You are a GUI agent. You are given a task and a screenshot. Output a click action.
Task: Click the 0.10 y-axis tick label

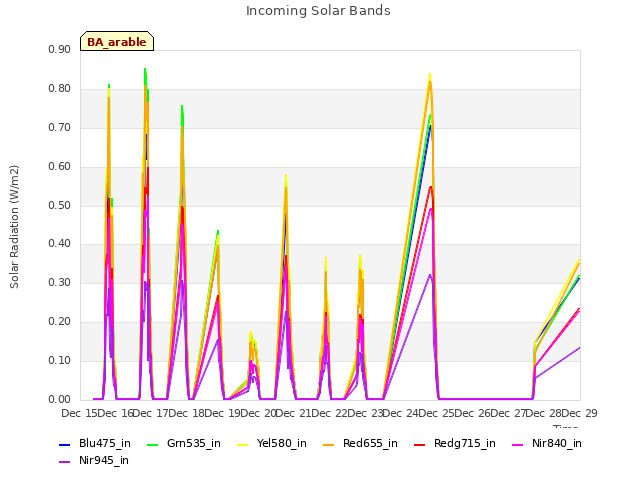60,360
